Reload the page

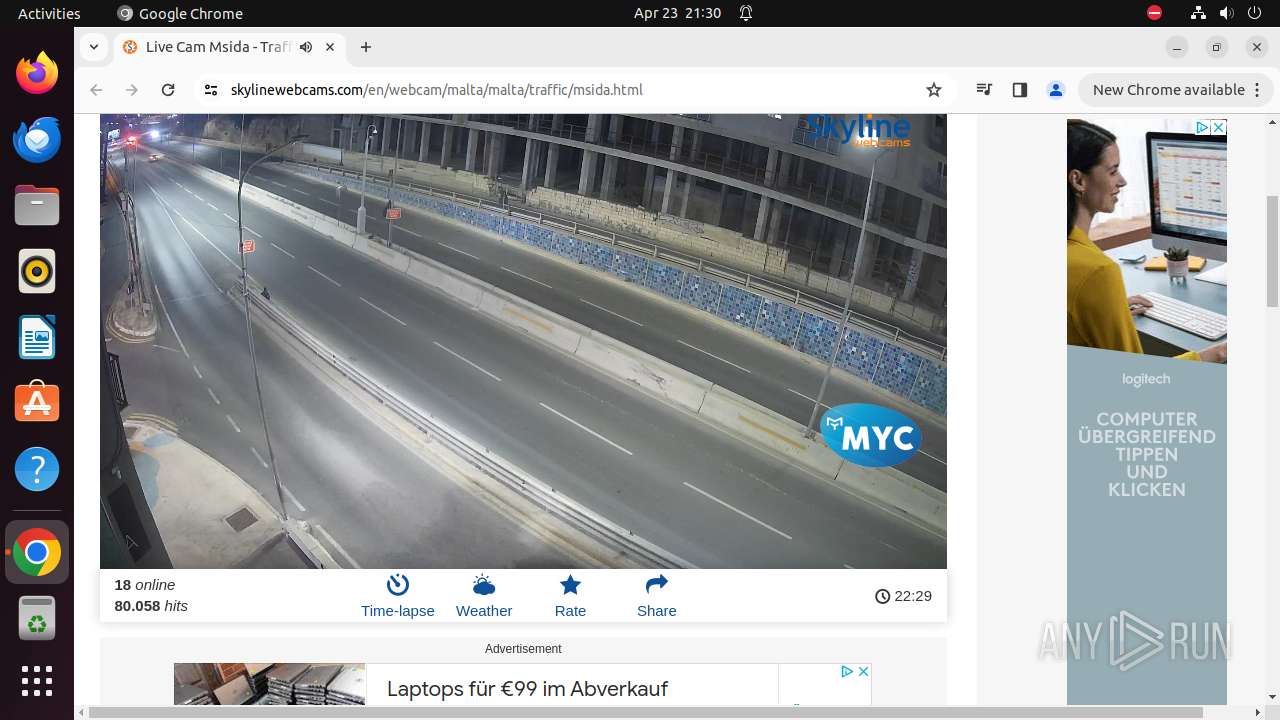pyautogui.click(x=168, y=90)
